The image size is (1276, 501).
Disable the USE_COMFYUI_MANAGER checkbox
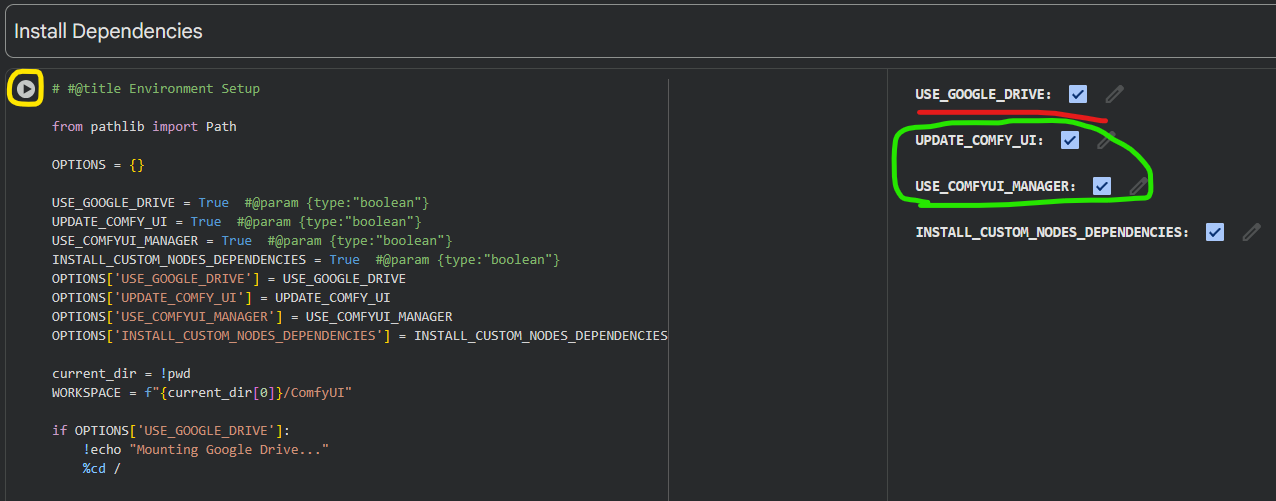coord(1102,186)
